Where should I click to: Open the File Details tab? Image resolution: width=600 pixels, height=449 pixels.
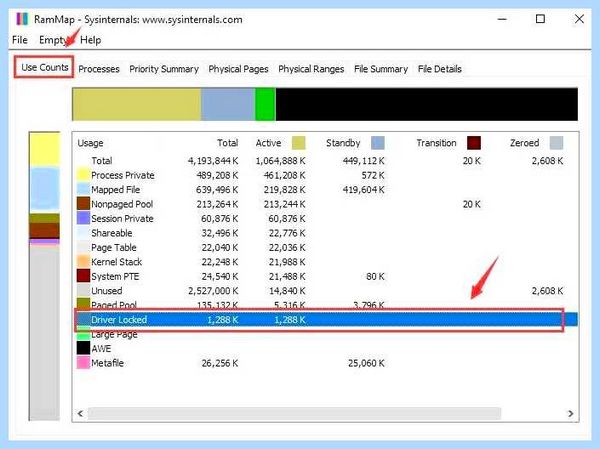[440, 69]
